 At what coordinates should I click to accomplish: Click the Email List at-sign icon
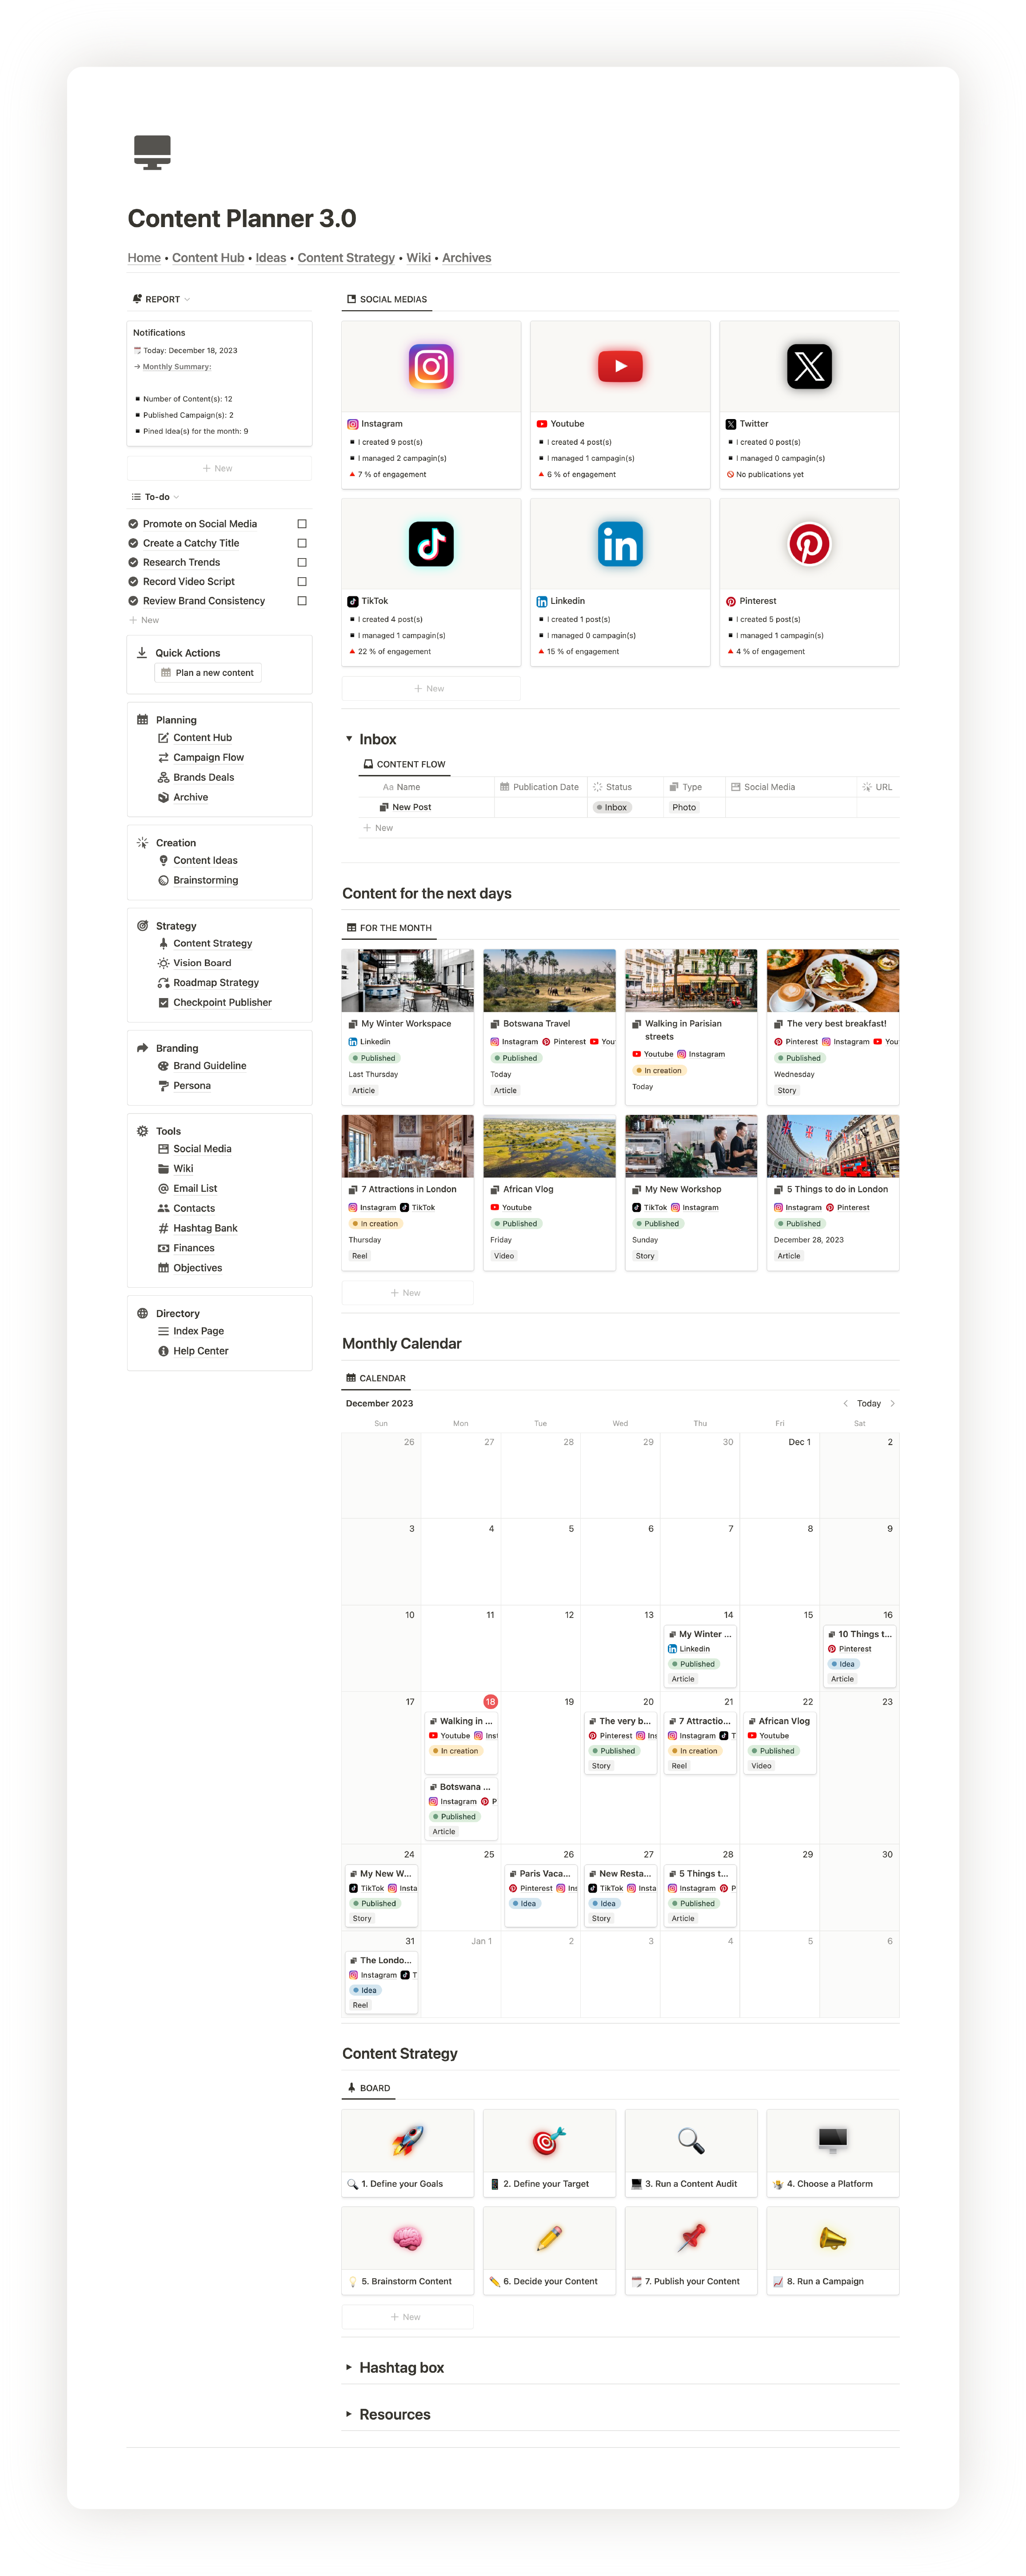coord(163,1189)
